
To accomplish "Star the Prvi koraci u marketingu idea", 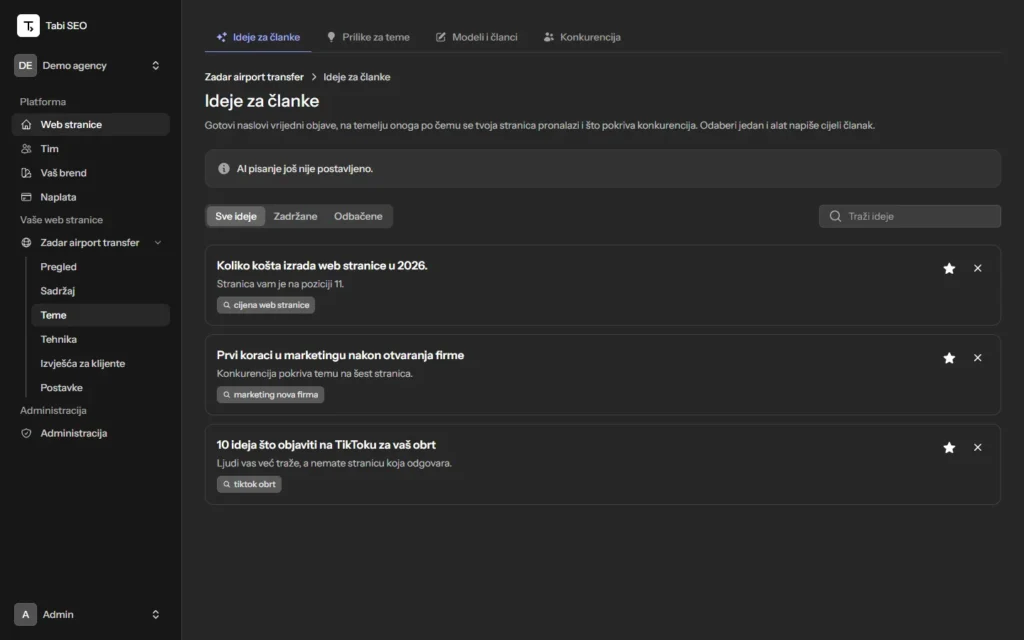I will click(949, 358).
